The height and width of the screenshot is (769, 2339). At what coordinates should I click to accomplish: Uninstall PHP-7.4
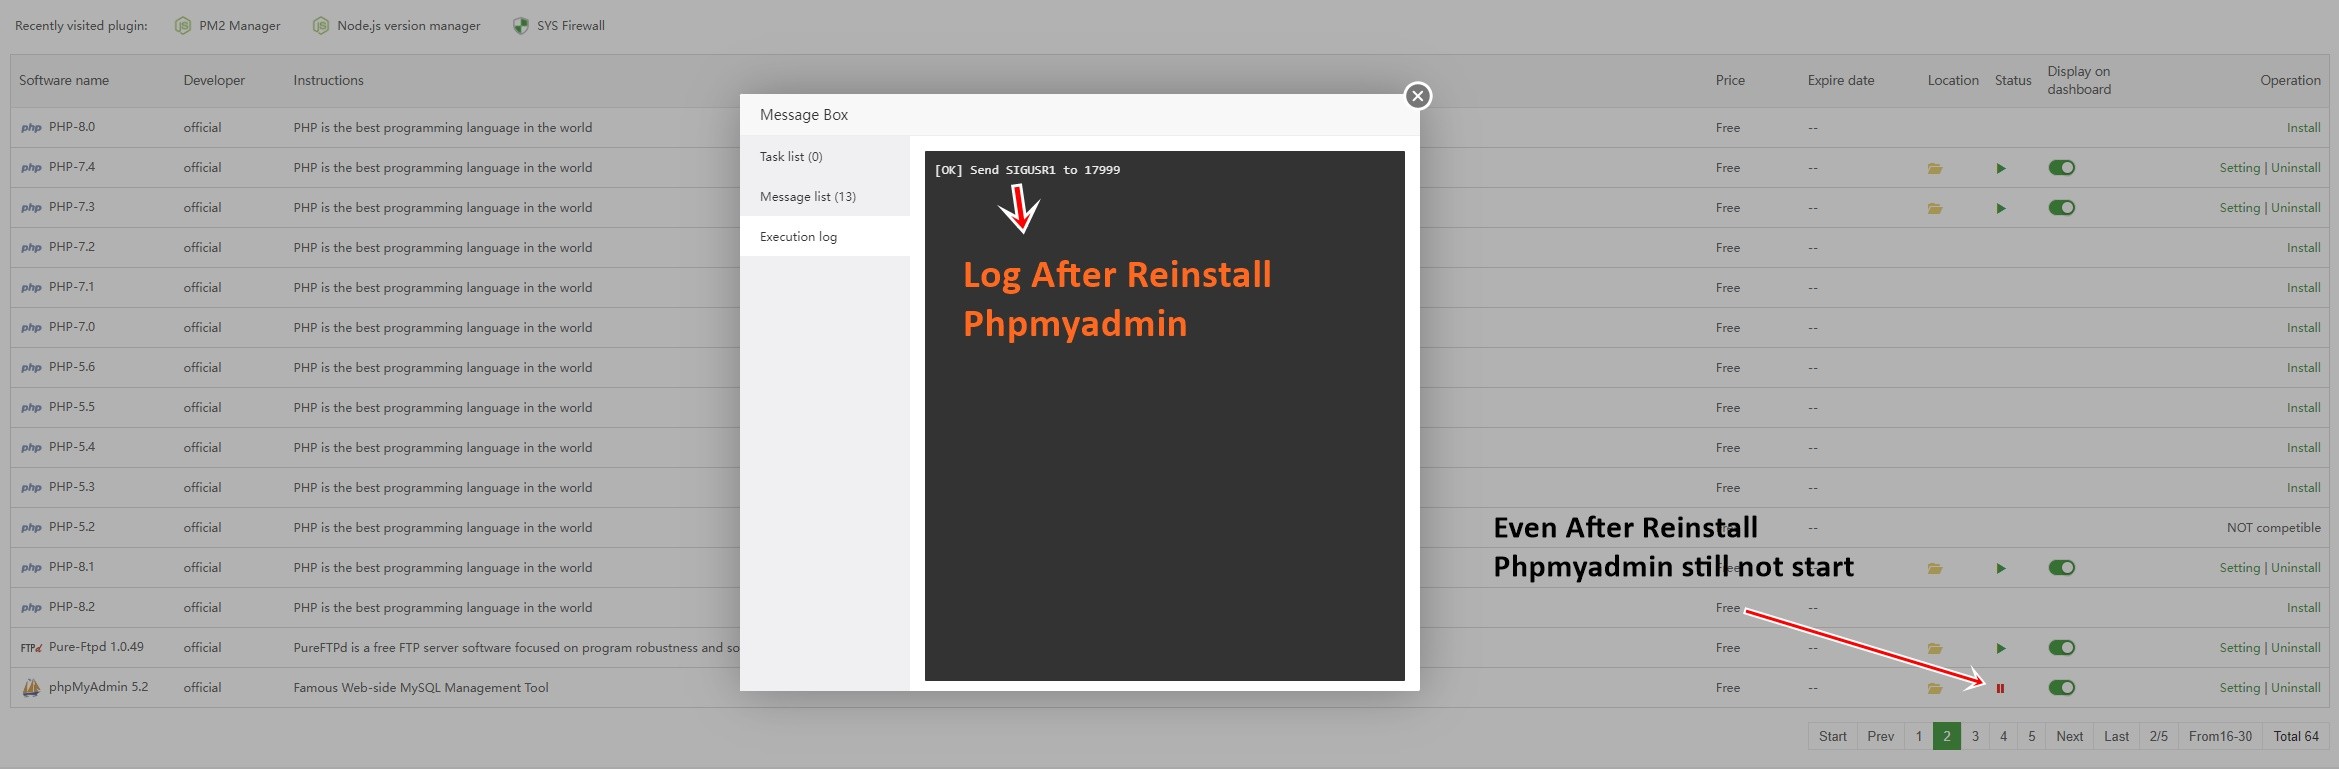point(2296,168)
